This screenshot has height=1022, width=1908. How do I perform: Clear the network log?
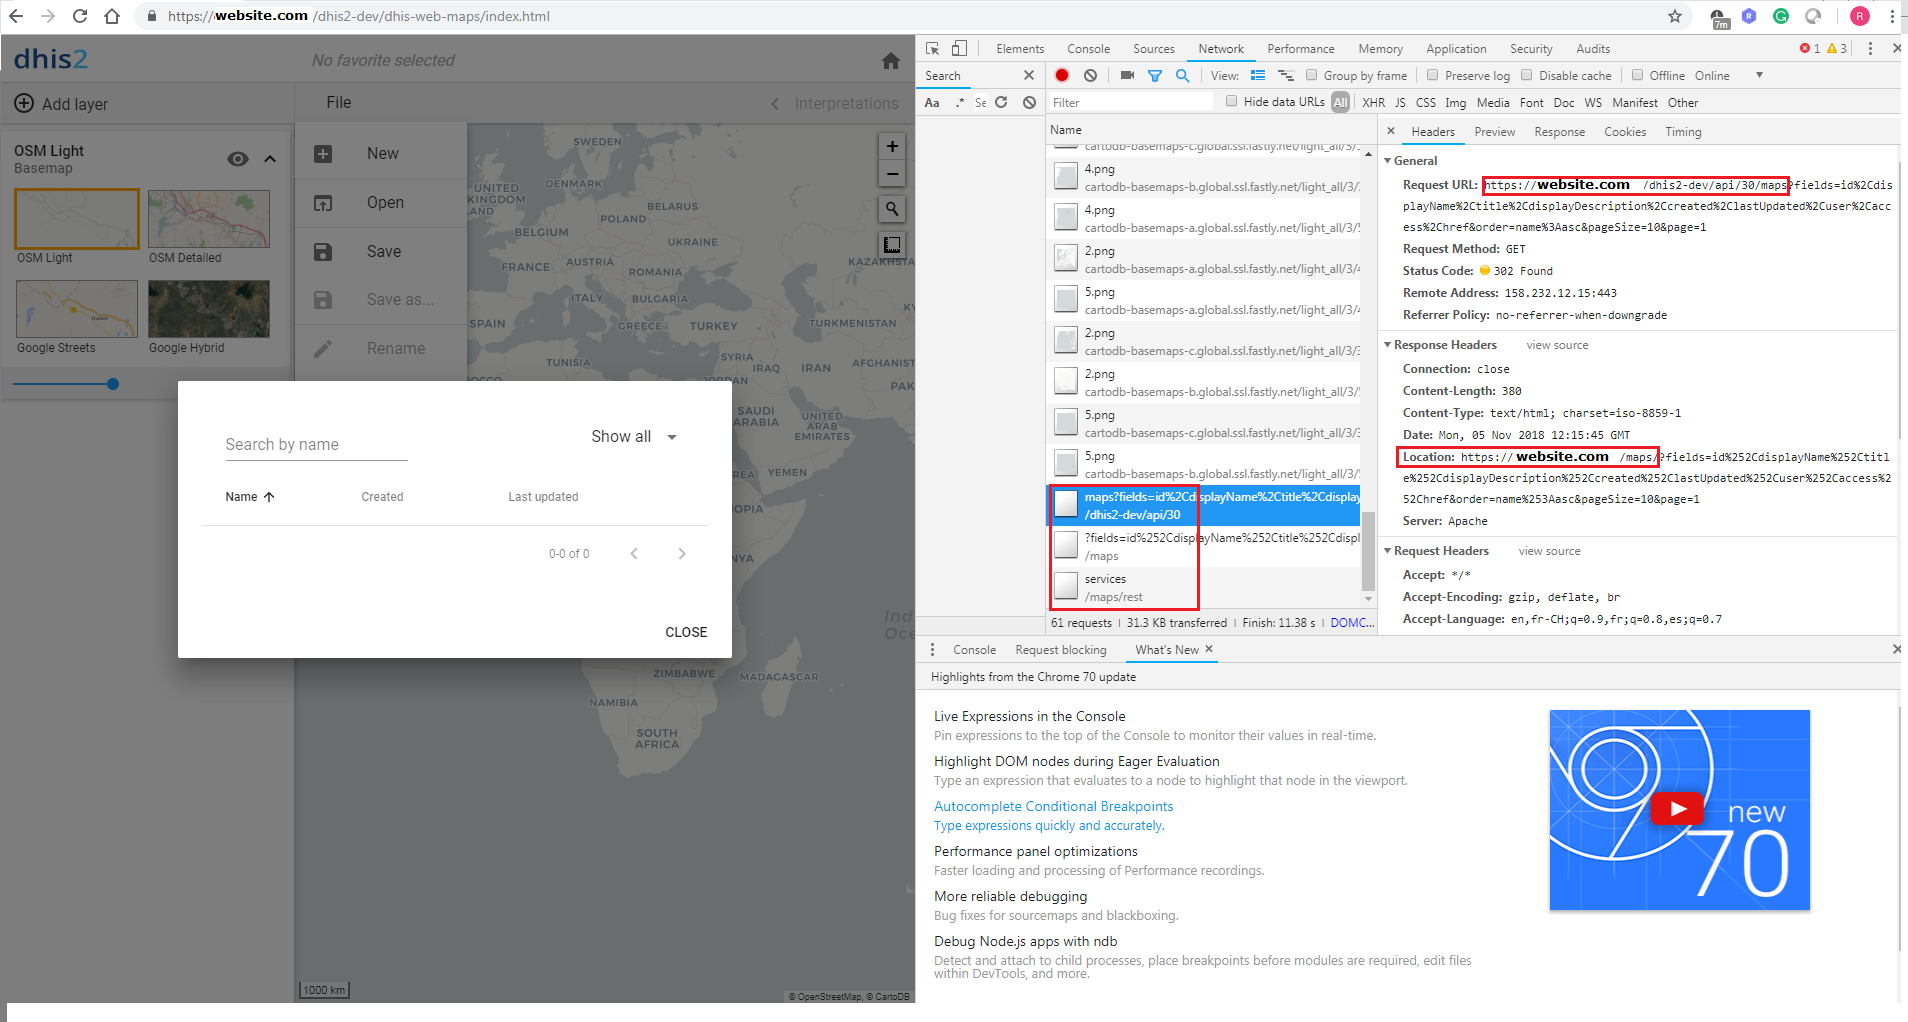[x=1091, y=75]
